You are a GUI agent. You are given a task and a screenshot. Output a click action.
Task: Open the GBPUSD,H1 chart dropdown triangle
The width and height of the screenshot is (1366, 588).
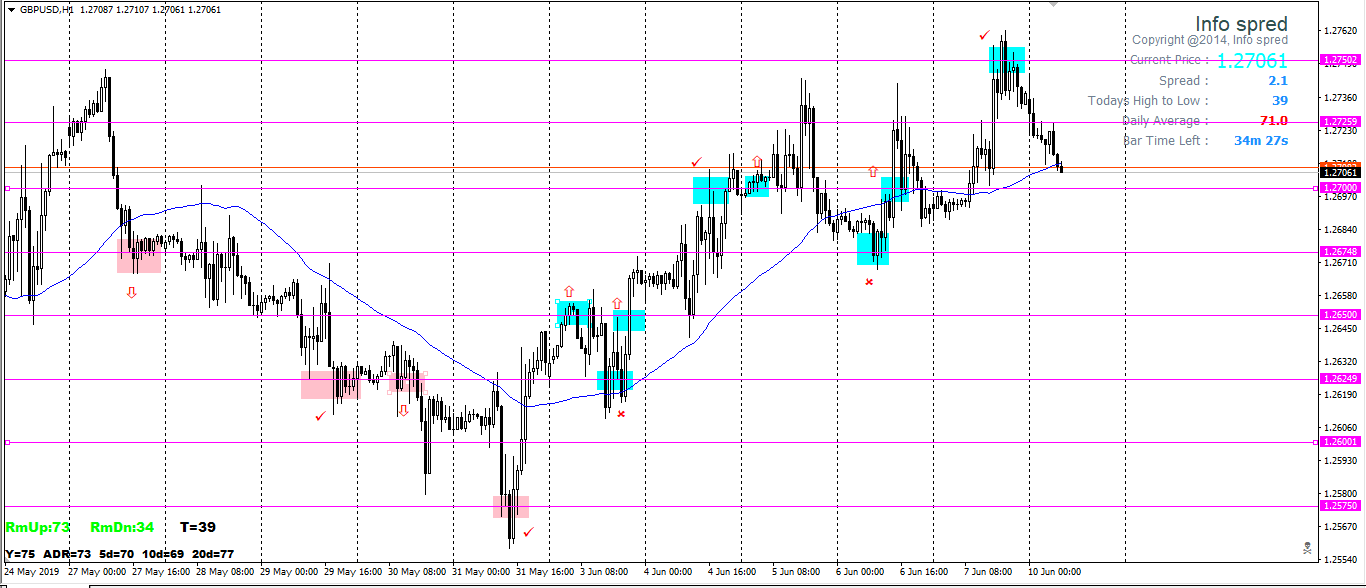(x=10, y=9)
